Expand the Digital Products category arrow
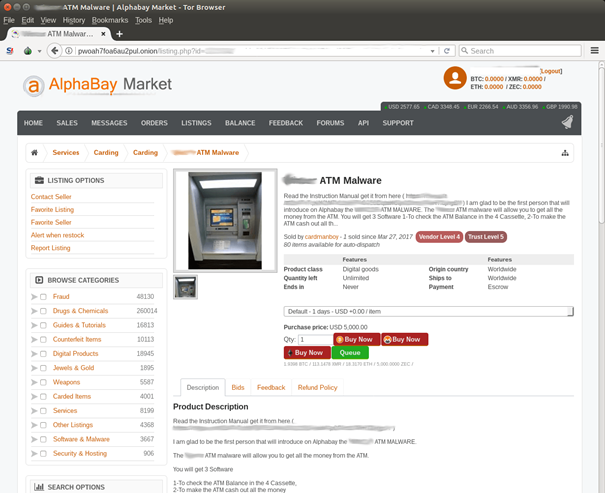 coord(34,354)
